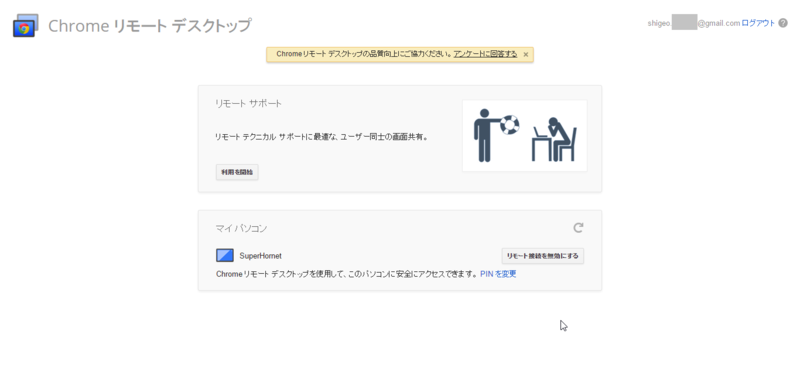The image size is (800, 391).
Task: Click the Chrome リモート デスクトップ title text
Action: tap(149, 26)
